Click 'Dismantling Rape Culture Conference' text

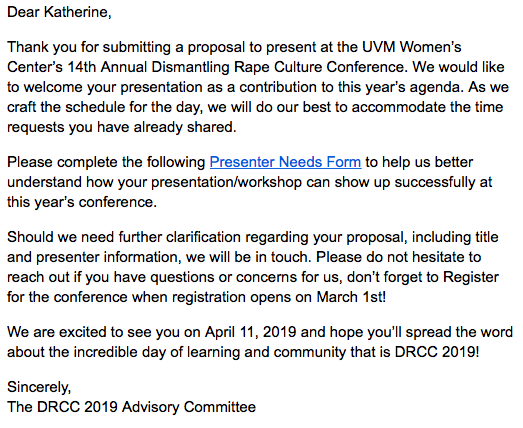[x=278, y=67]
